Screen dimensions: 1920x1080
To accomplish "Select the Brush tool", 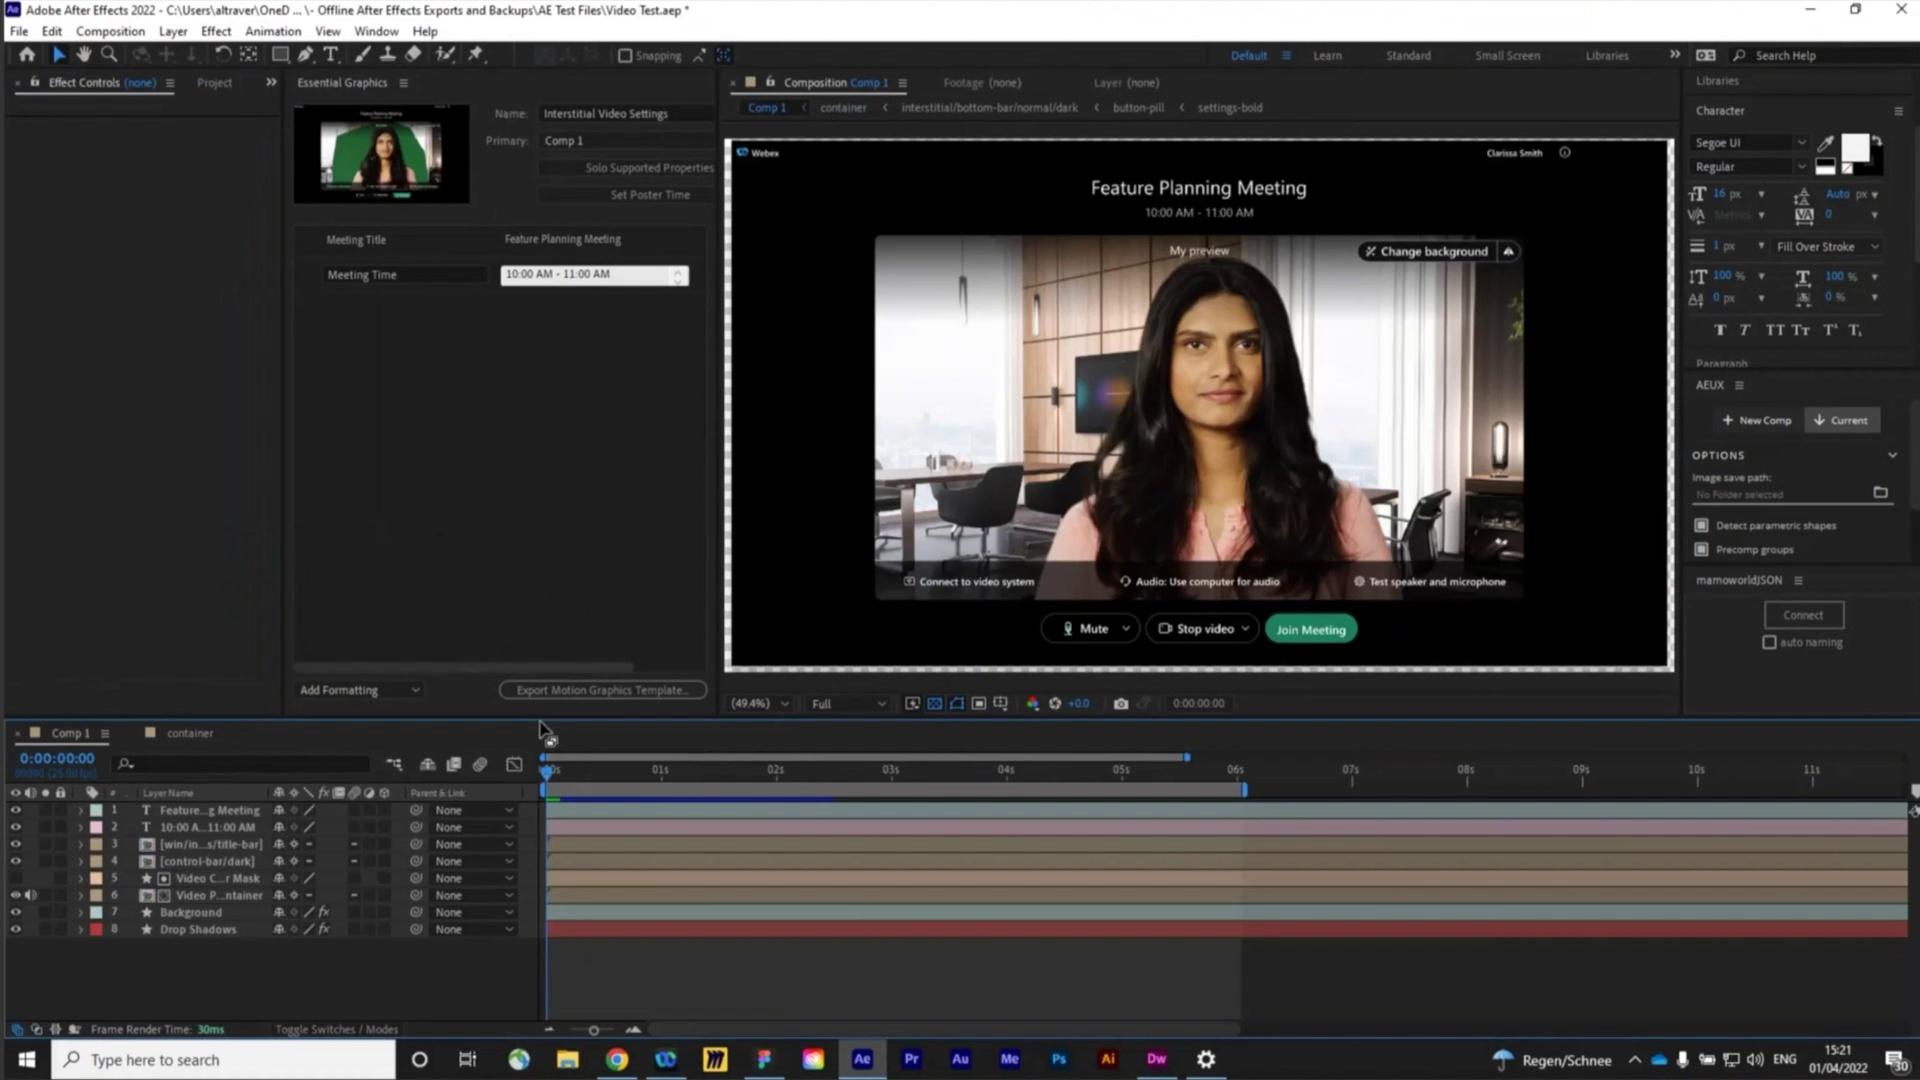I will click(362, 55).
